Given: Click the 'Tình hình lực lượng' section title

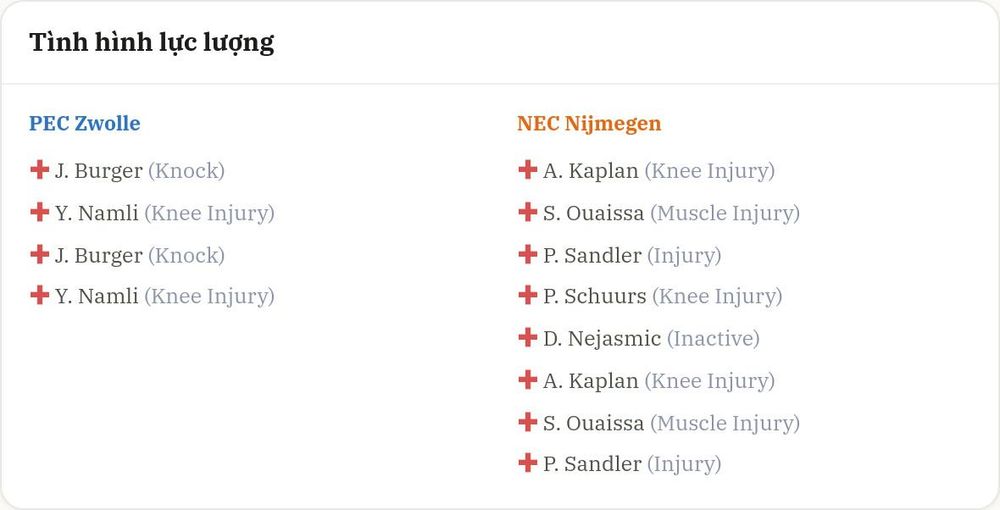Looking at the screenshot, I should (x=152, y=43).
